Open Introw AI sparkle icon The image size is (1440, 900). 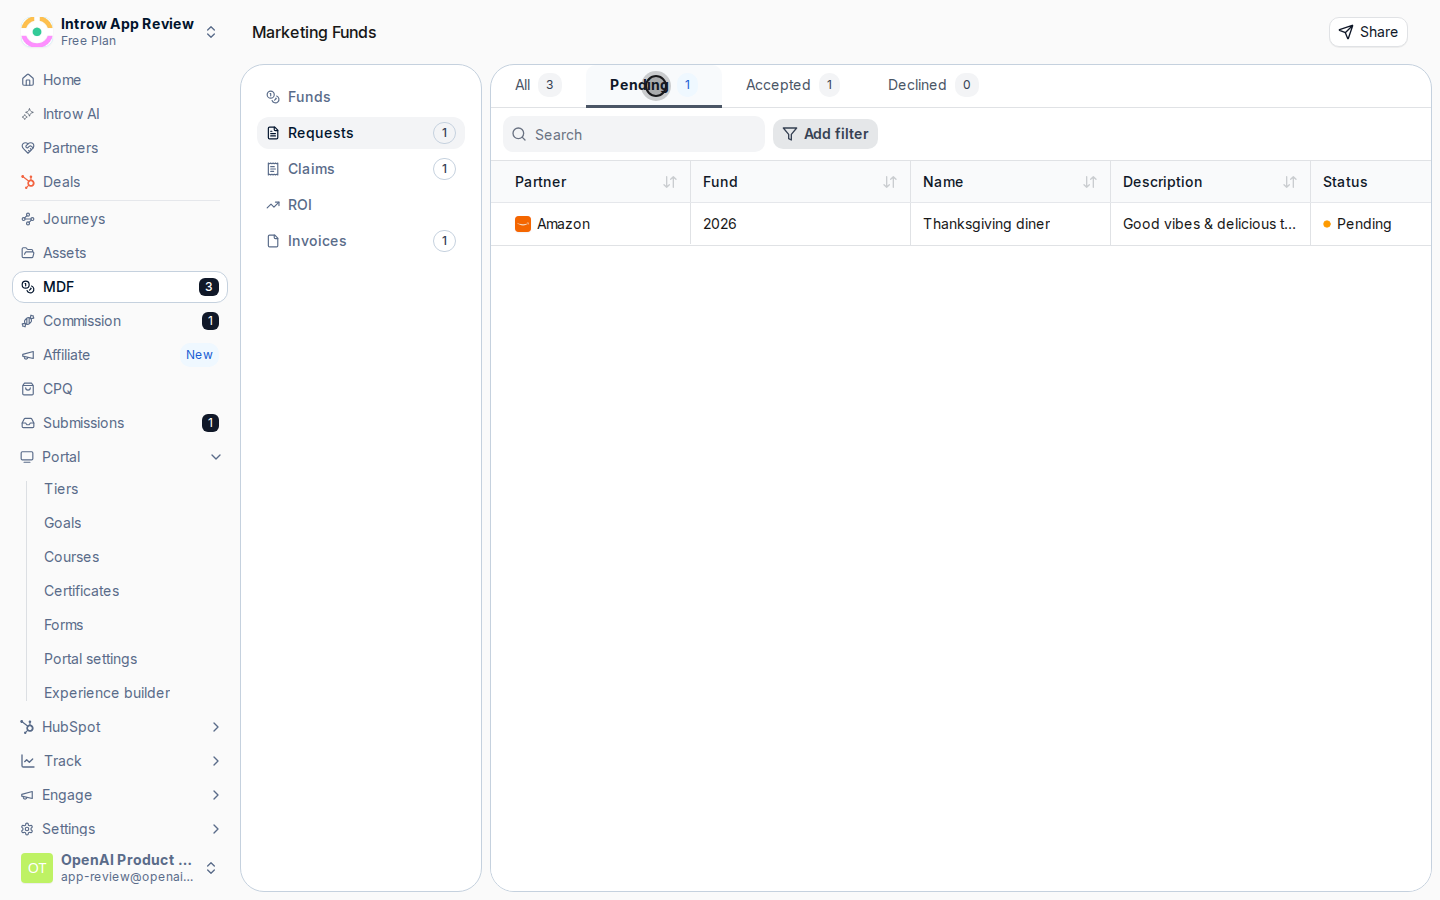coord(28,114)
